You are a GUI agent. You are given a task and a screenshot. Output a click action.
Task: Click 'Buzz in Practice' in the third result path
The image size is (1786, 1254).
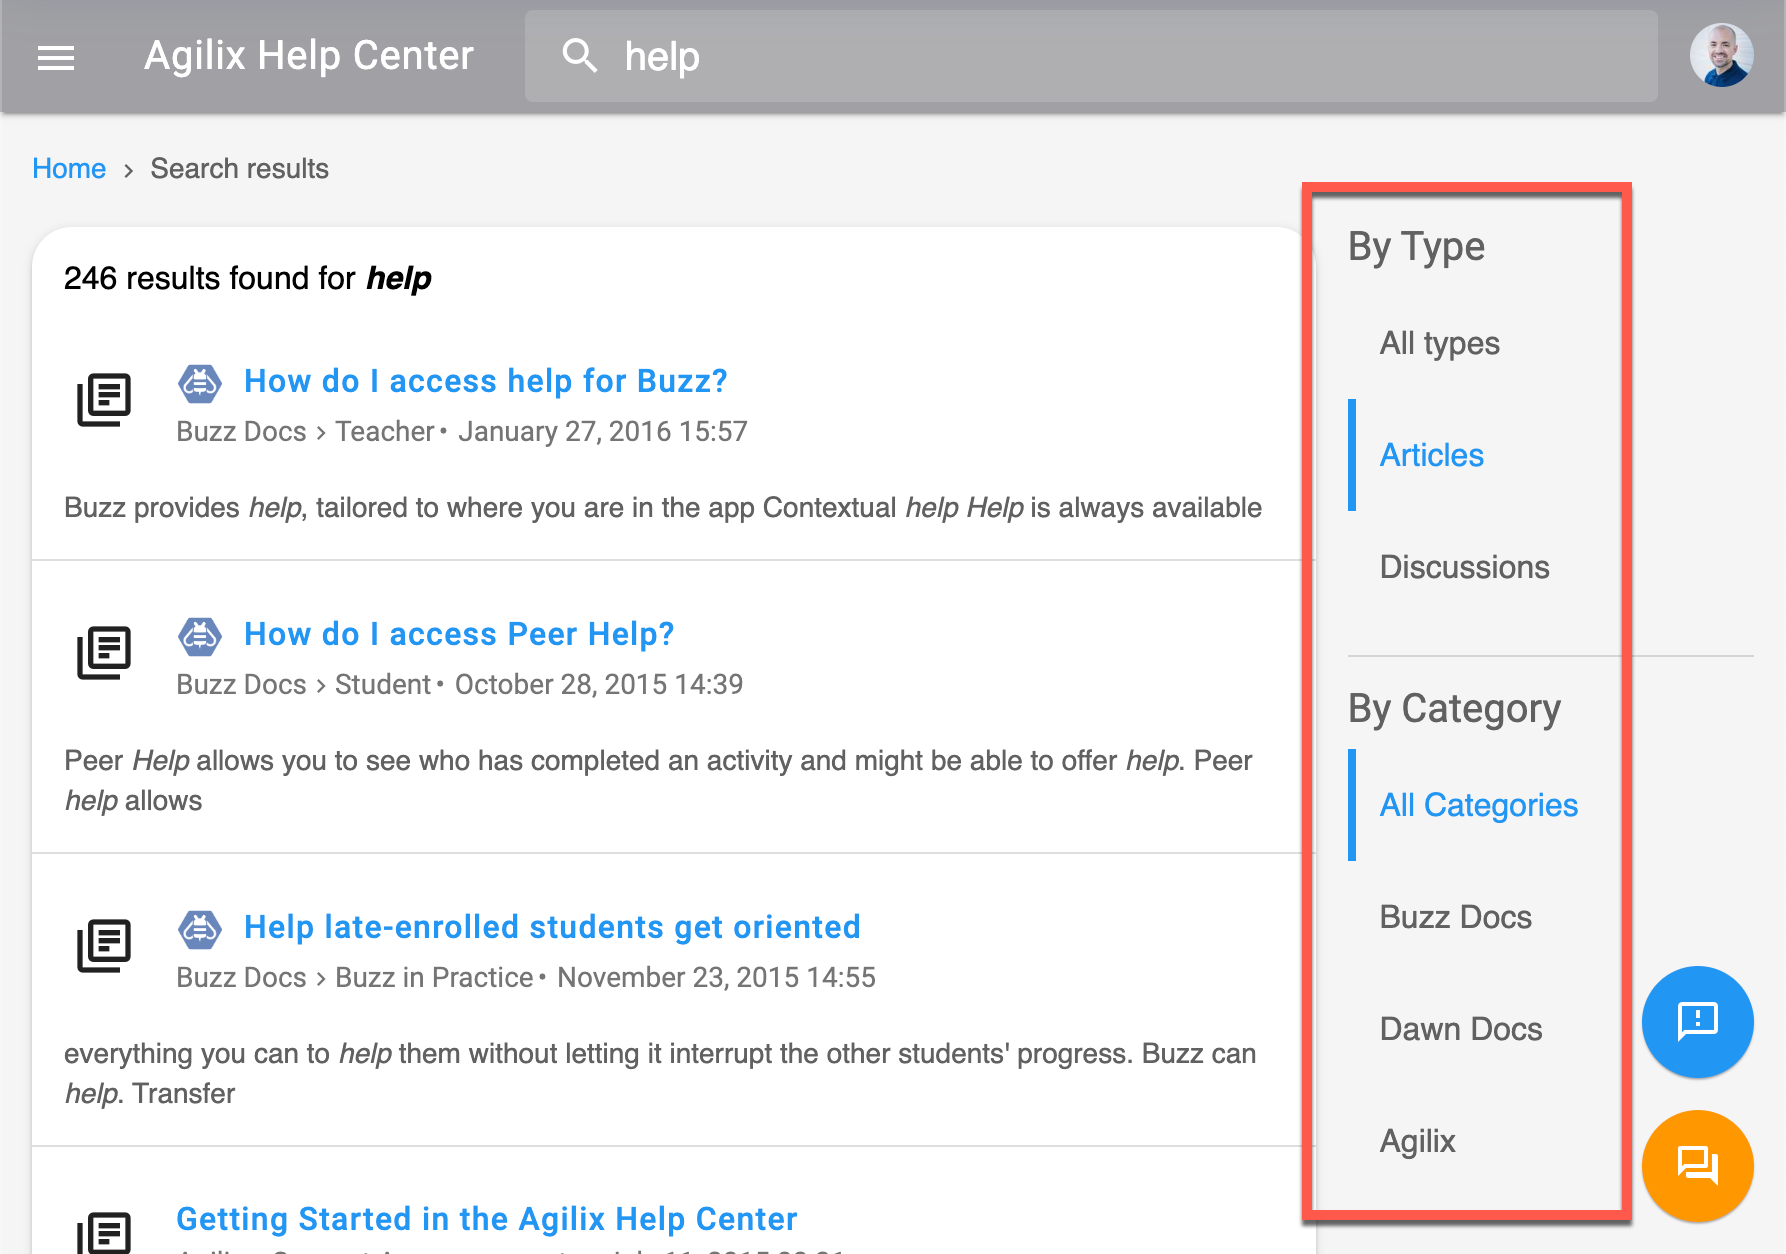point(434,977)
